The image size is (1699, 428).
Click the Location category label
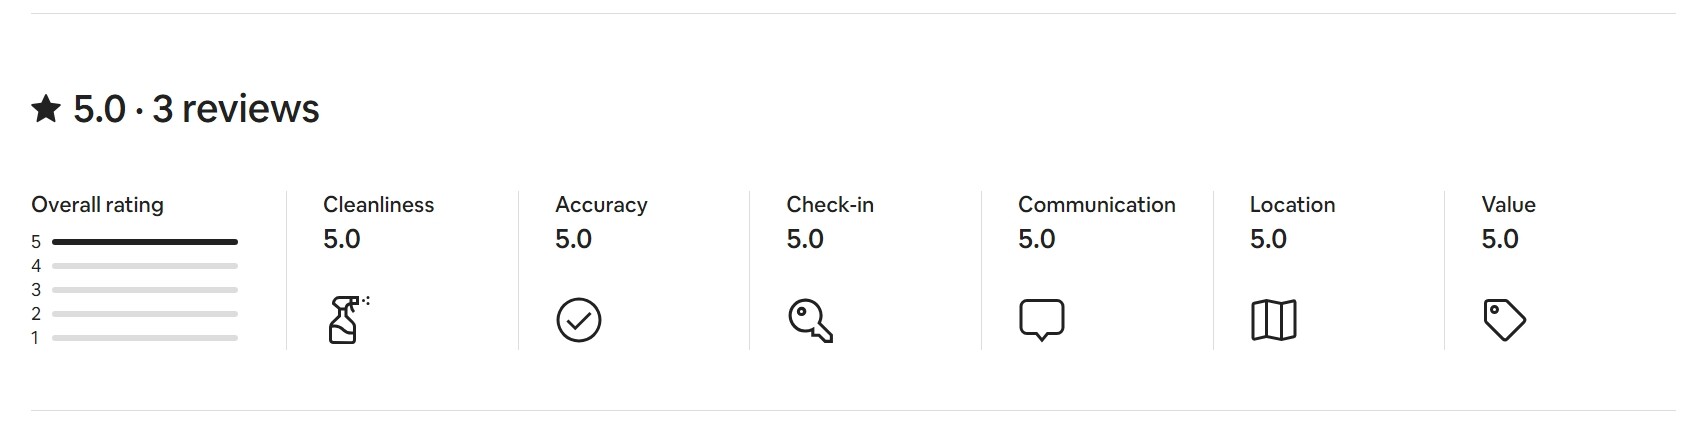[1292, 205]
